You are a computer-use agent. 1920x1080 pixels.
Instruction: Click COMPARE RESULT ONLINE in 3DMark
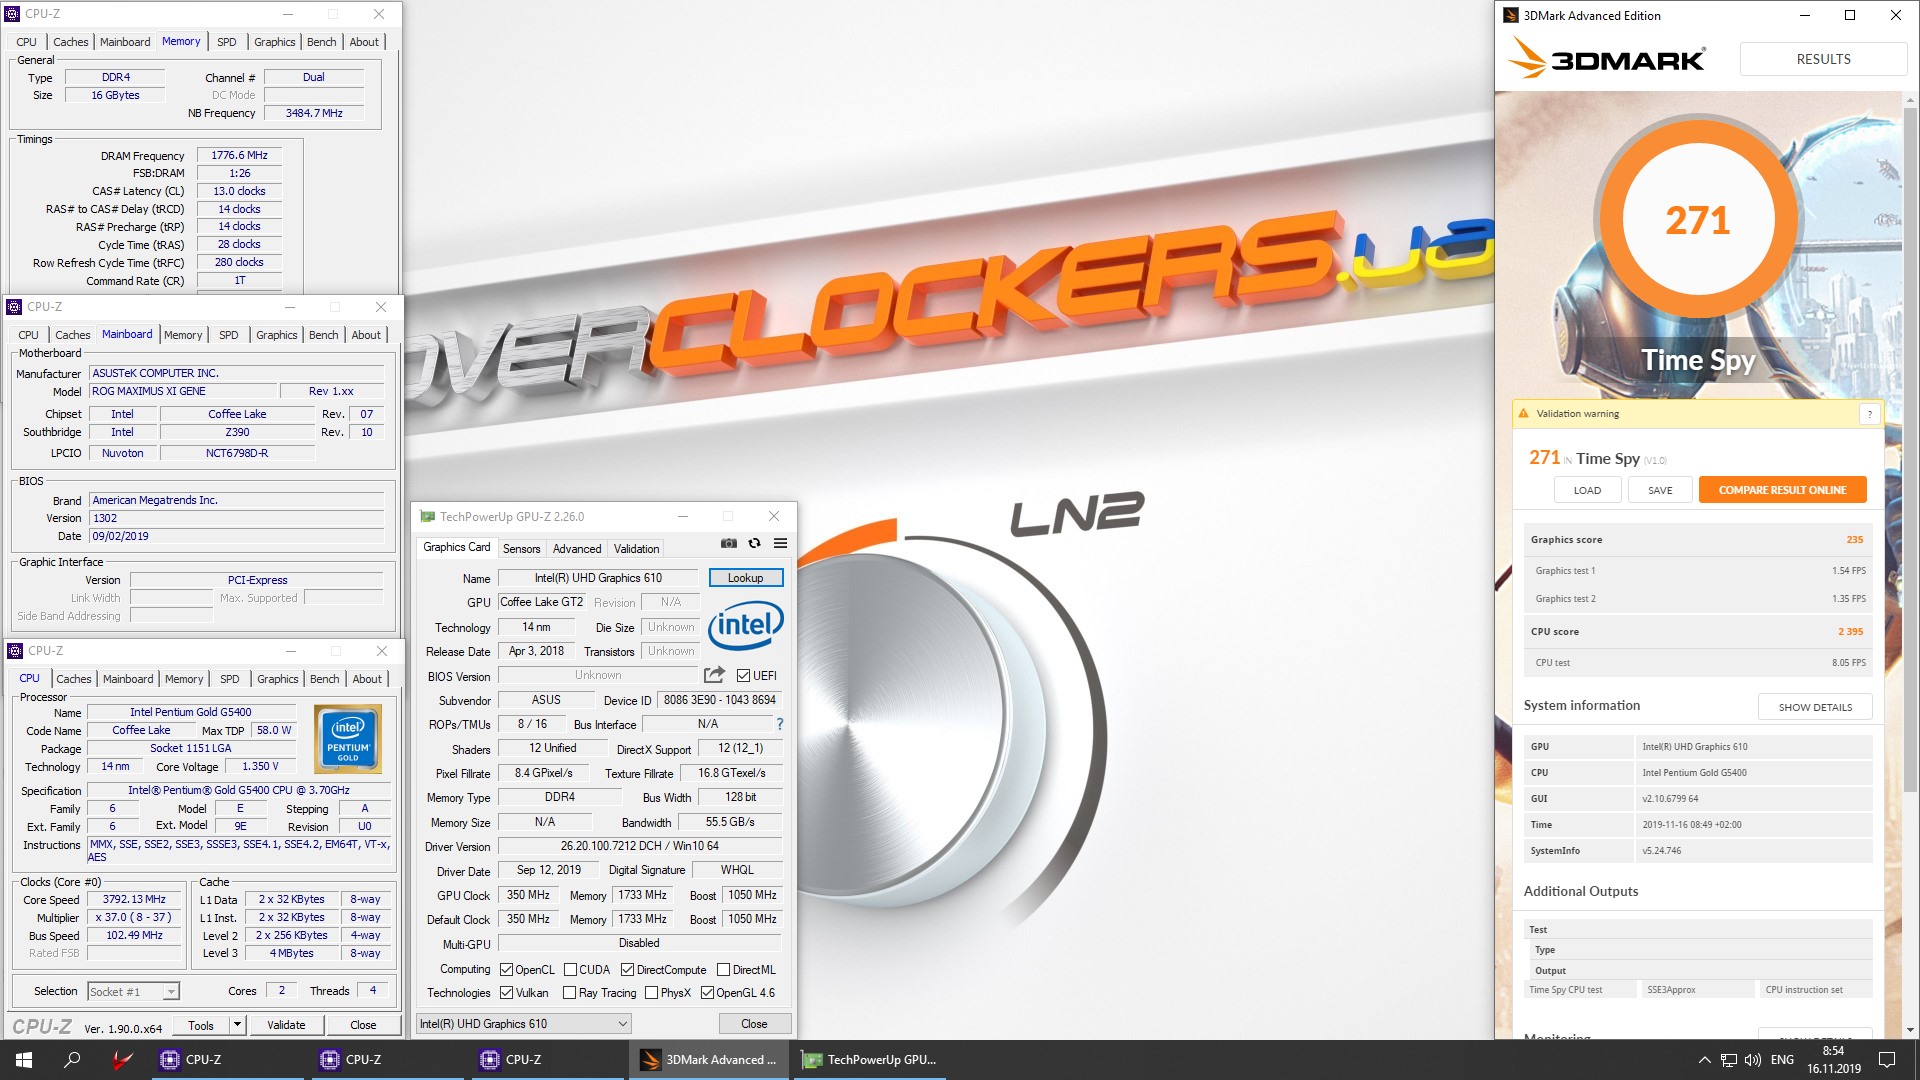(1782, 490)
